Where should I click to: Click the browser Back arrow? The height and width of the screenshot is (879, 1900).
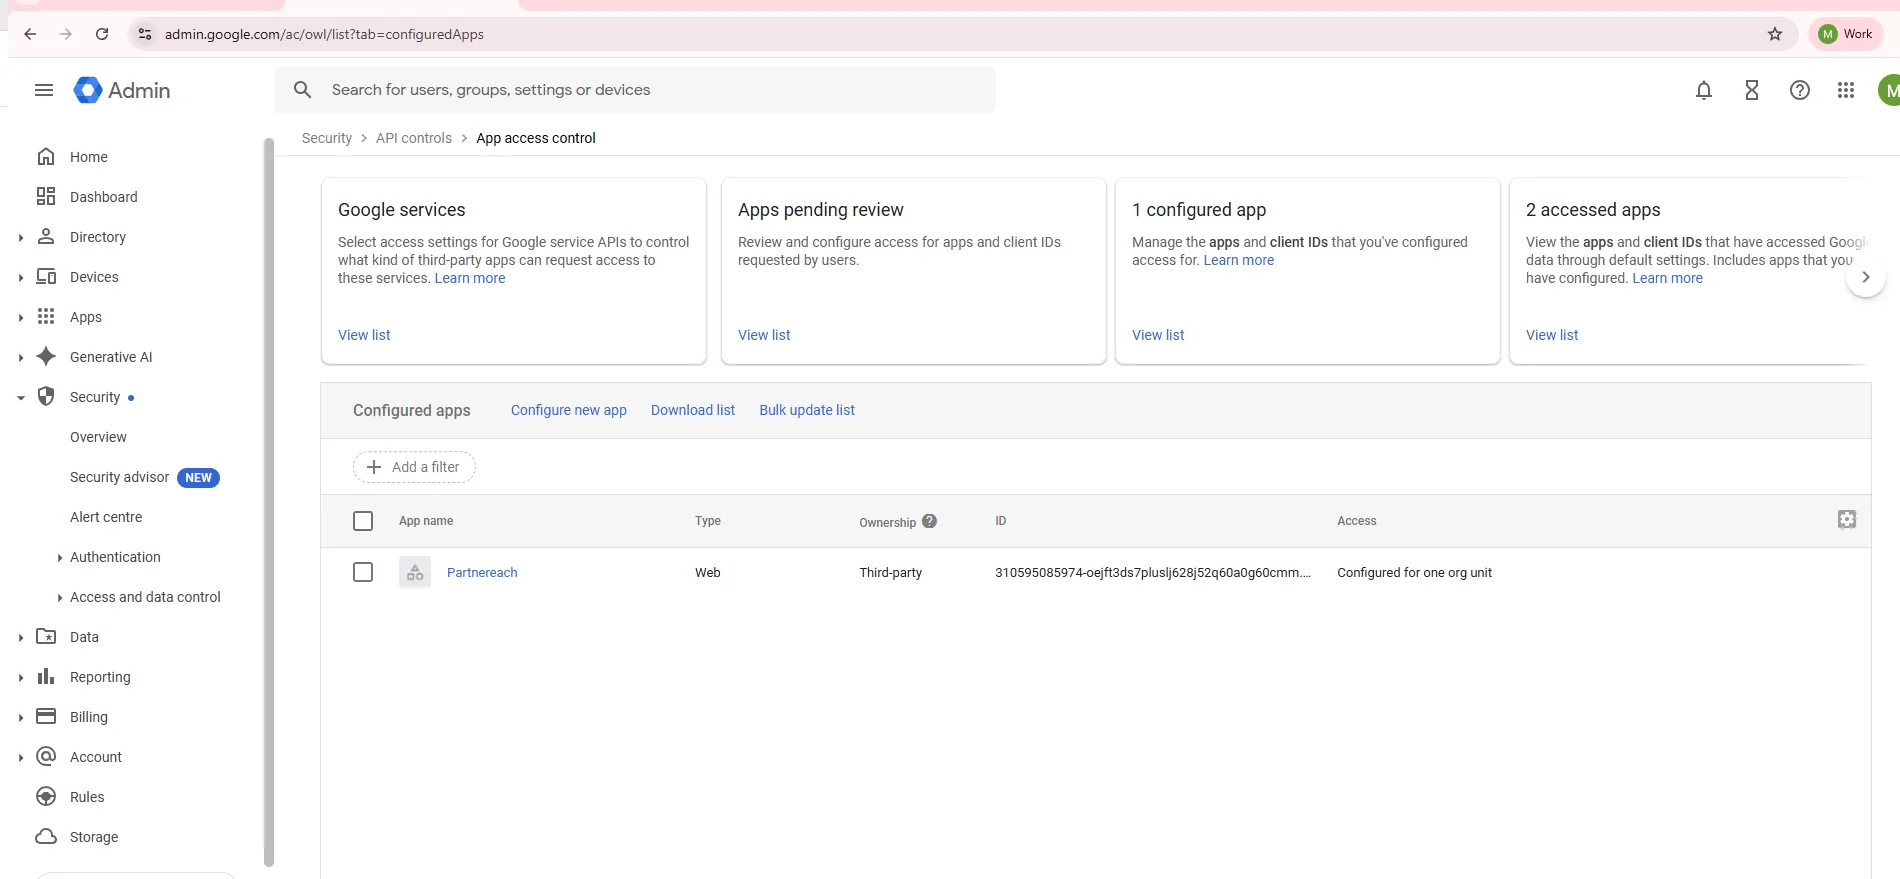30,34
